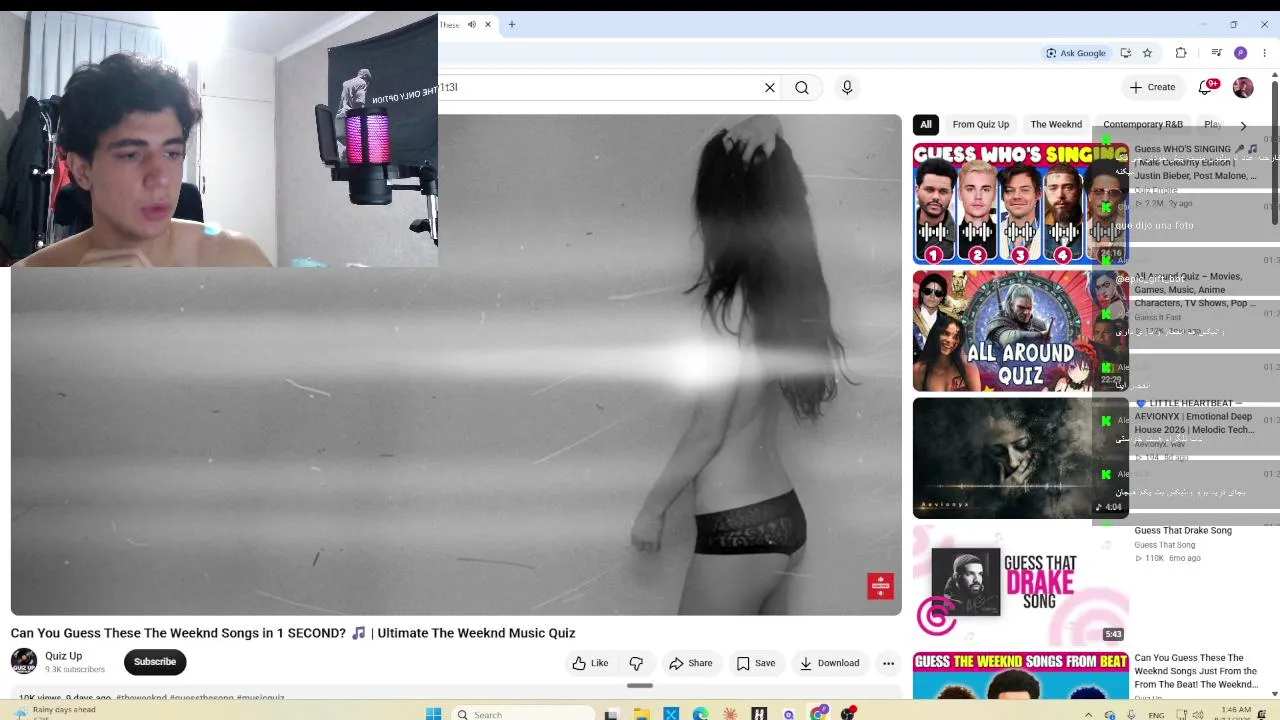Open Guess The Weeknd Songs From Beat thumbnail
The width and height of the screenshot is (1280, 720).
tap(1020, 676)
